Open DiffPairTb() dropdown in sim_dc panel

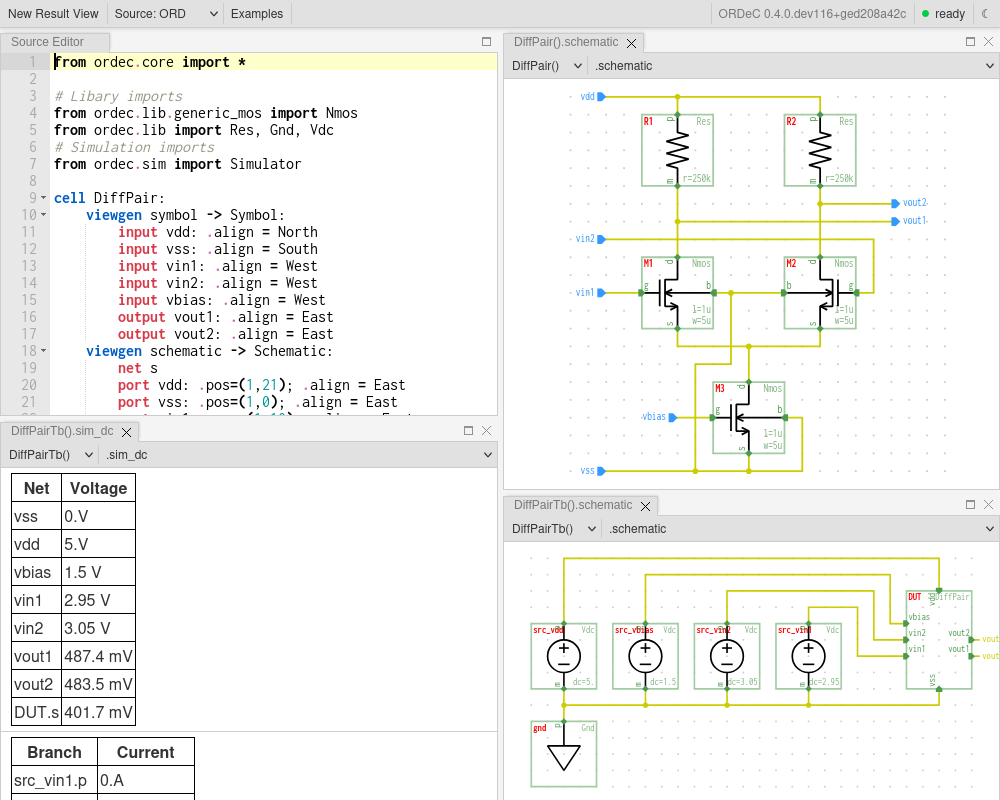[x=50, y=455]
